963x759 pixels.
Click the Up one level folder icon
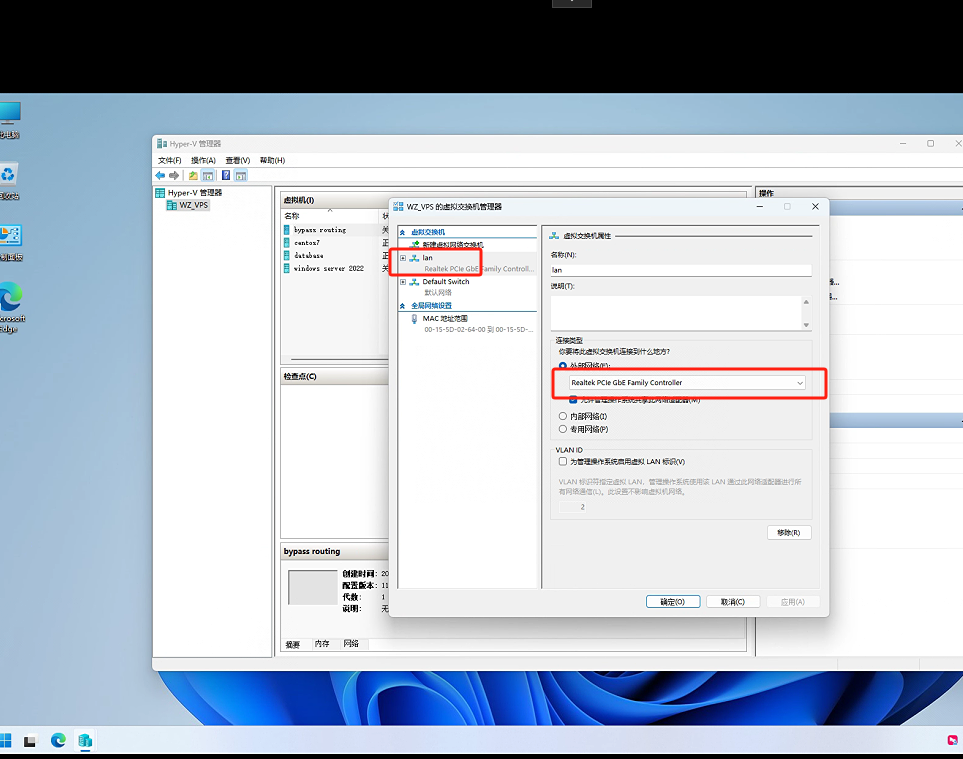[x=193, y=176]
